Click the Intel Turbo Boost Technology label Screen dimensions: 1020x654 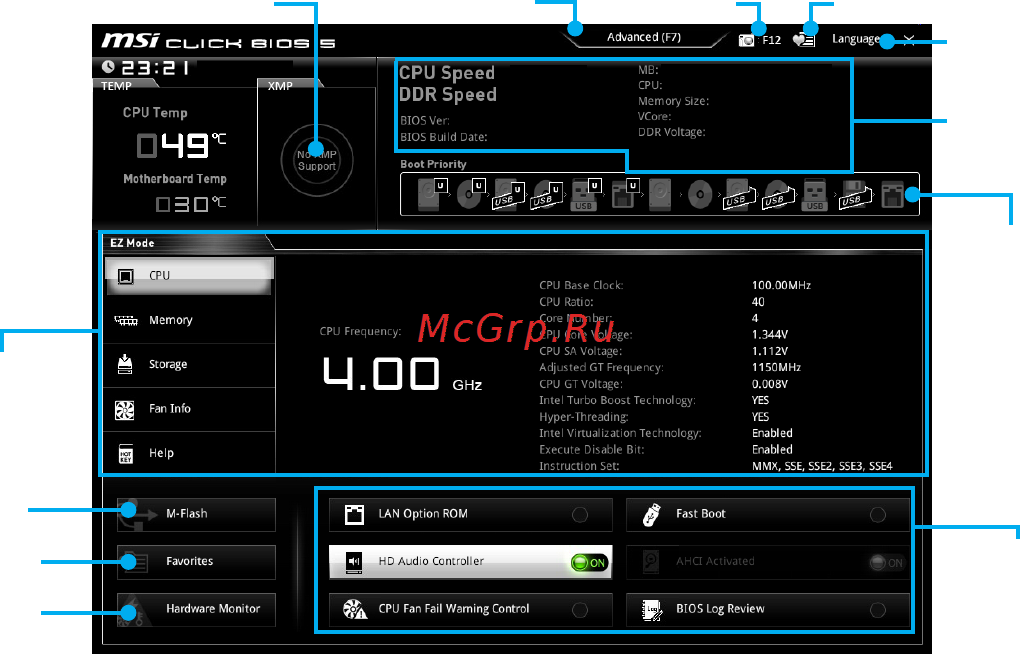[617, 400]
